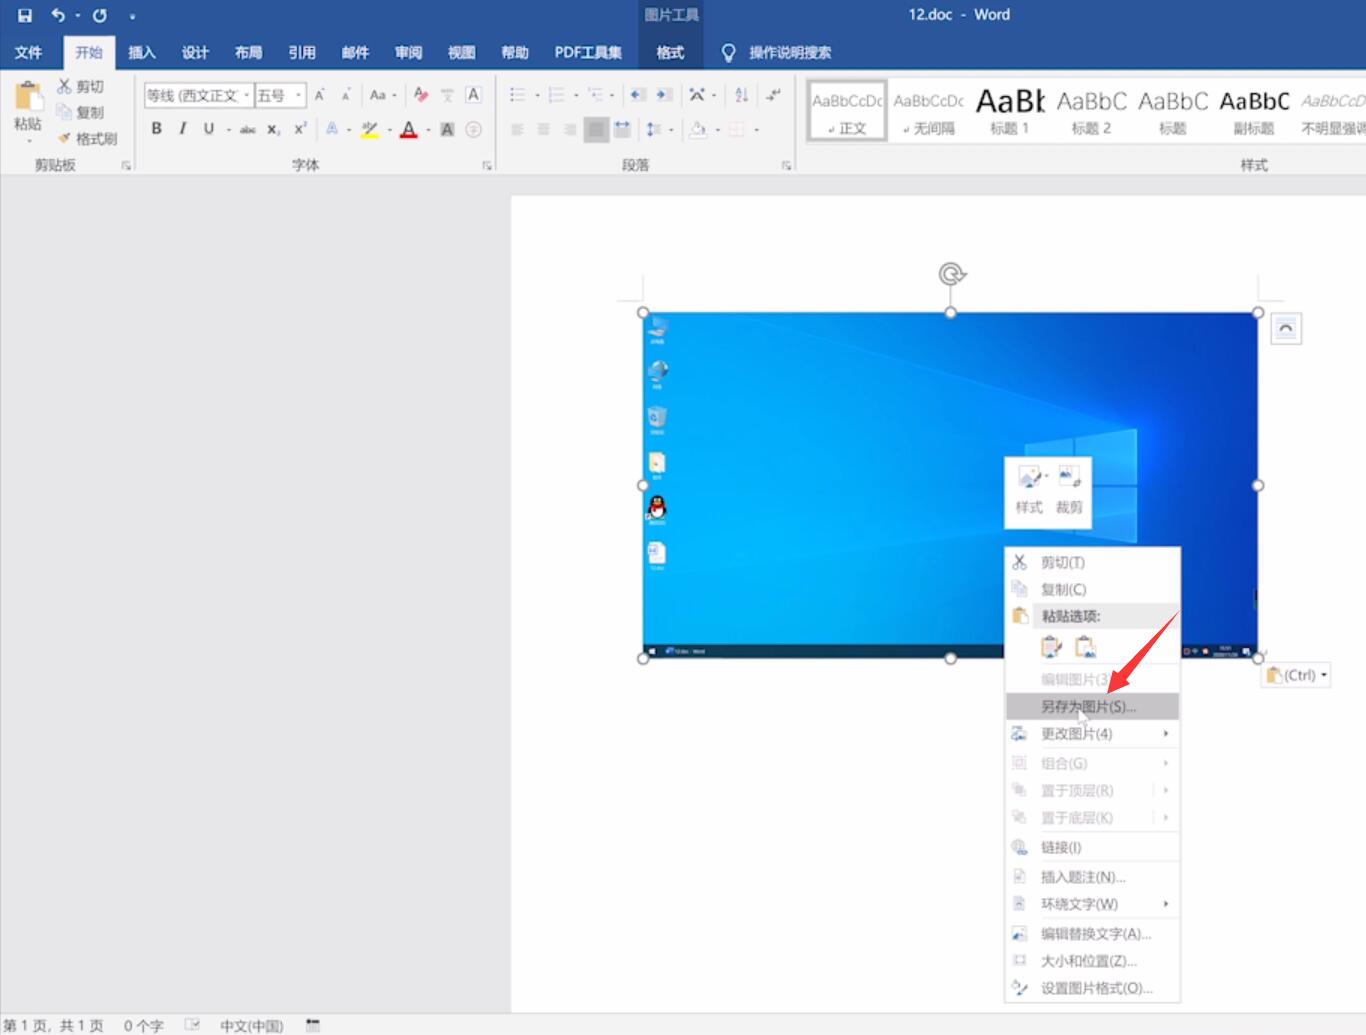This screenshot has width=1366, height=1035.
Task: Choose the first paste option icon in context menu
Action: coord(1051,647)
